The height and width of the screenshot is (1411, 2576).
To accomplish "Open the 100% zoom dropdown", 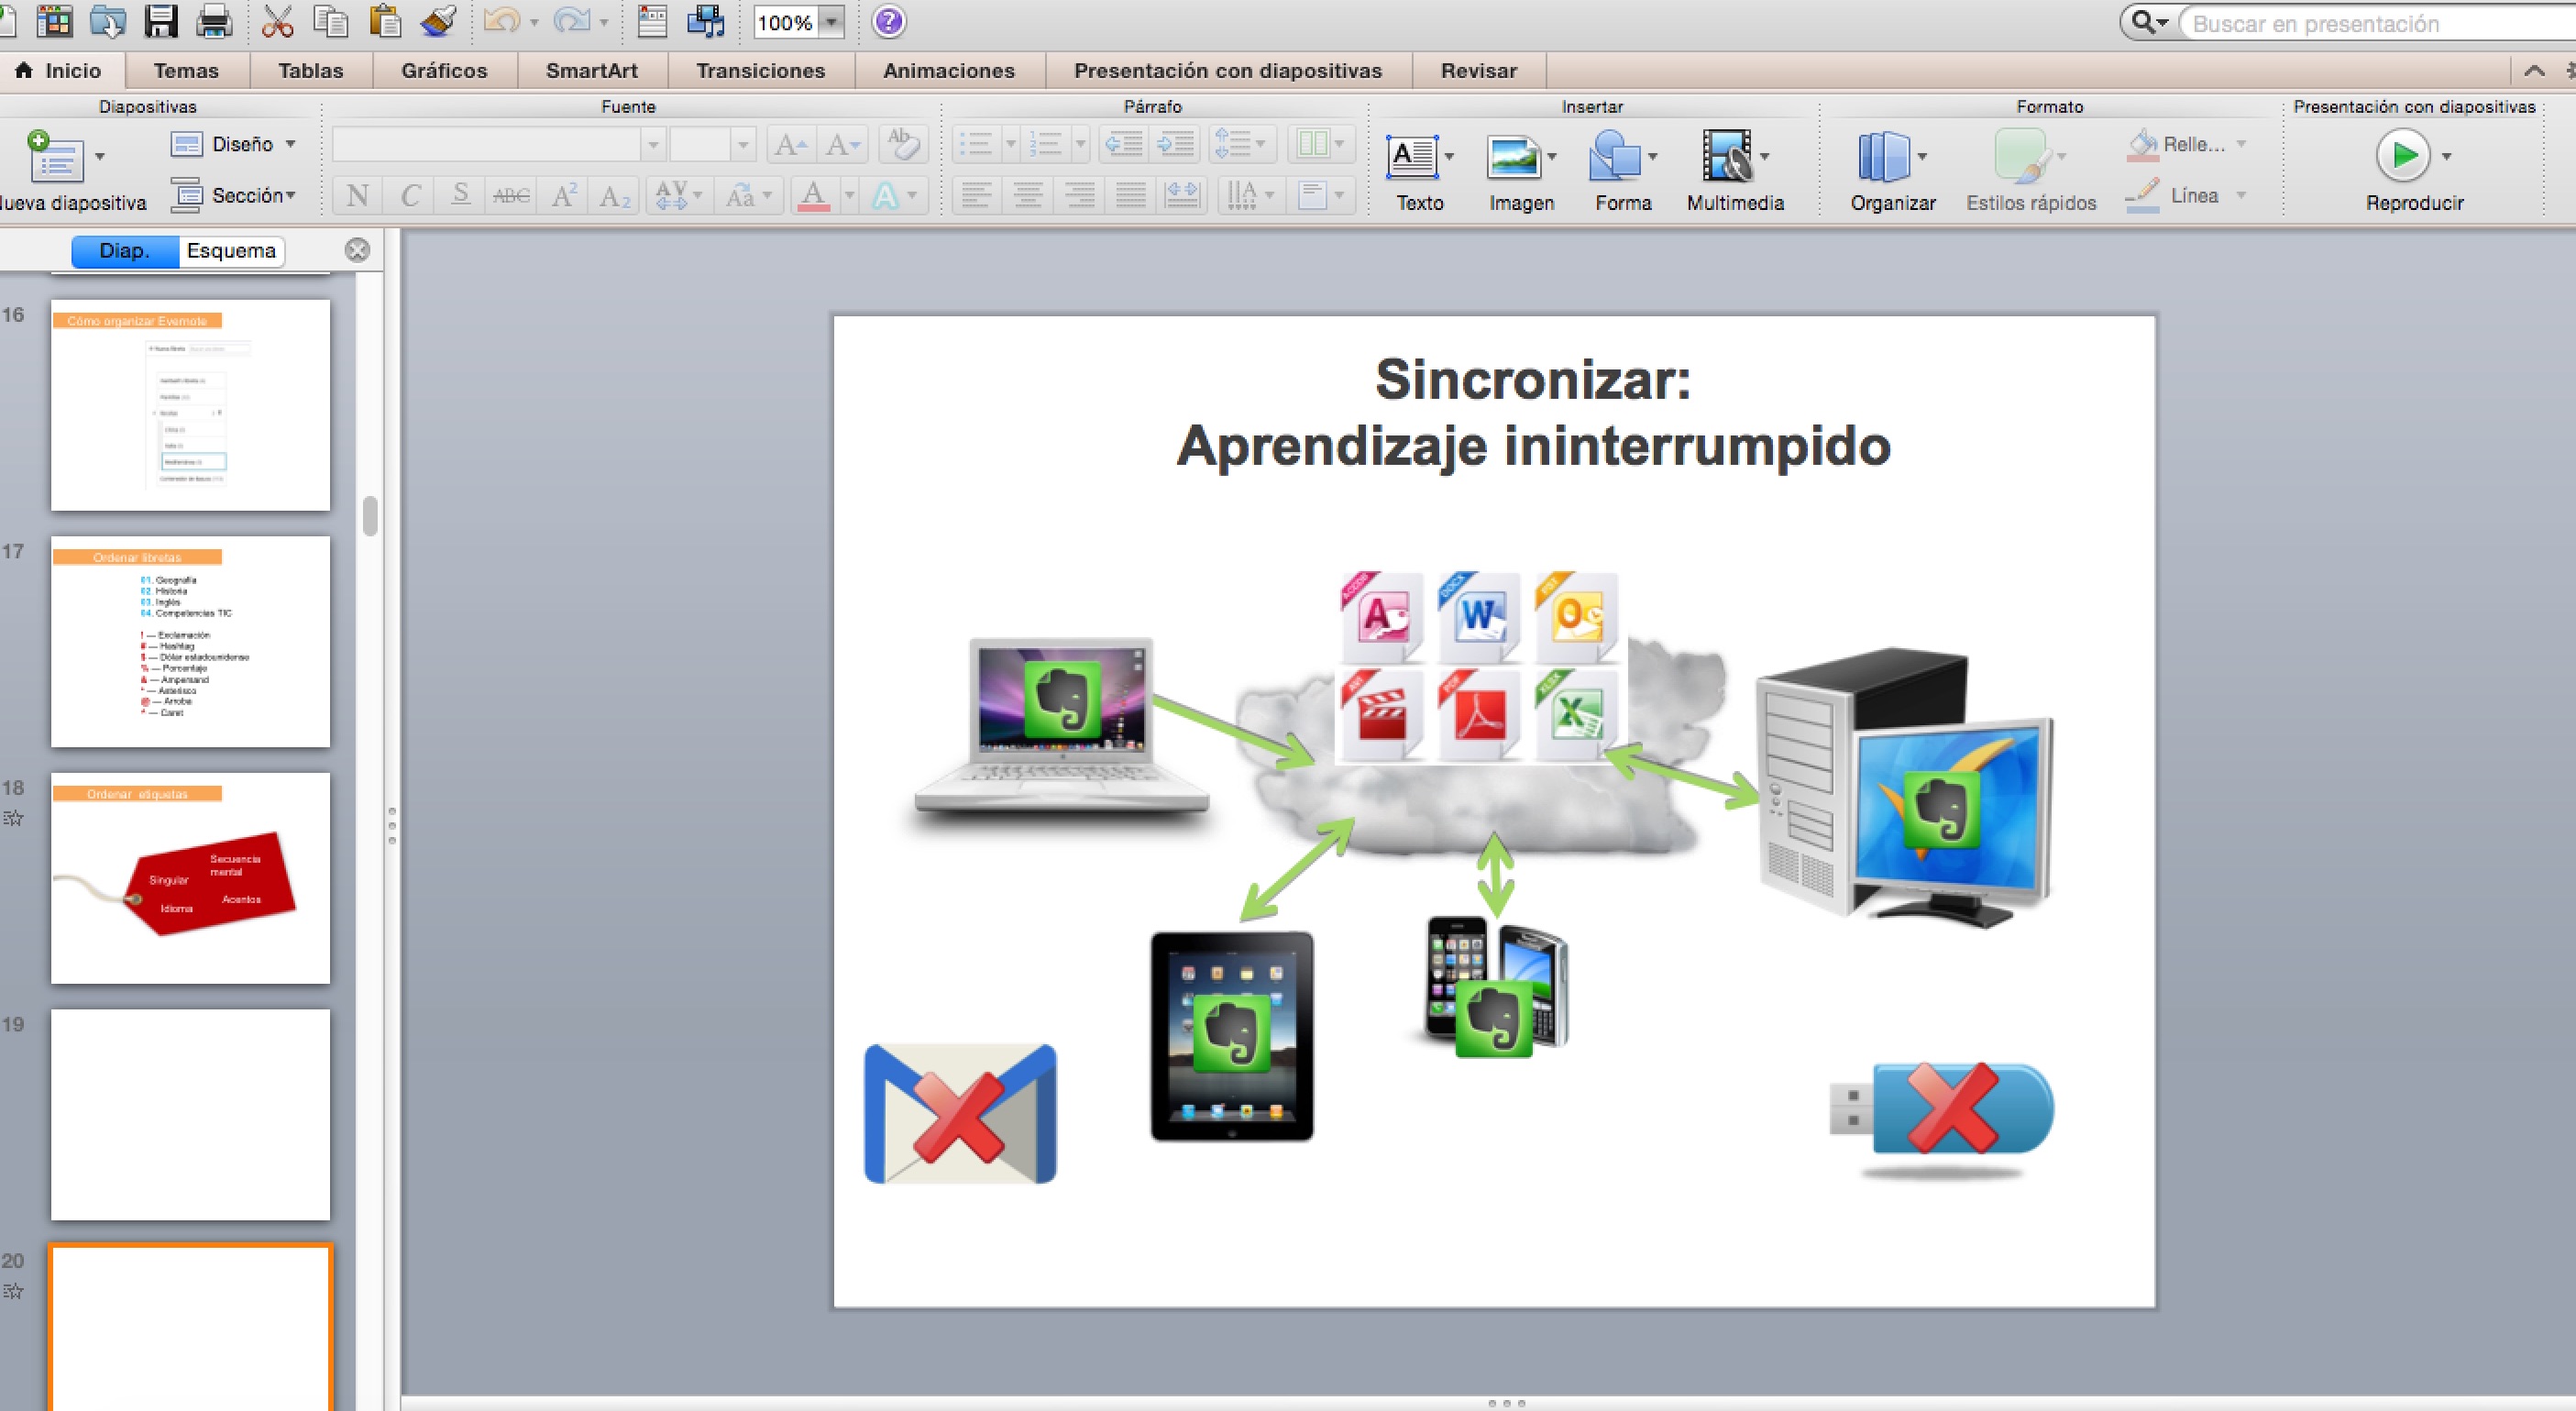I will pyautogui.click(x=831, y=23).
